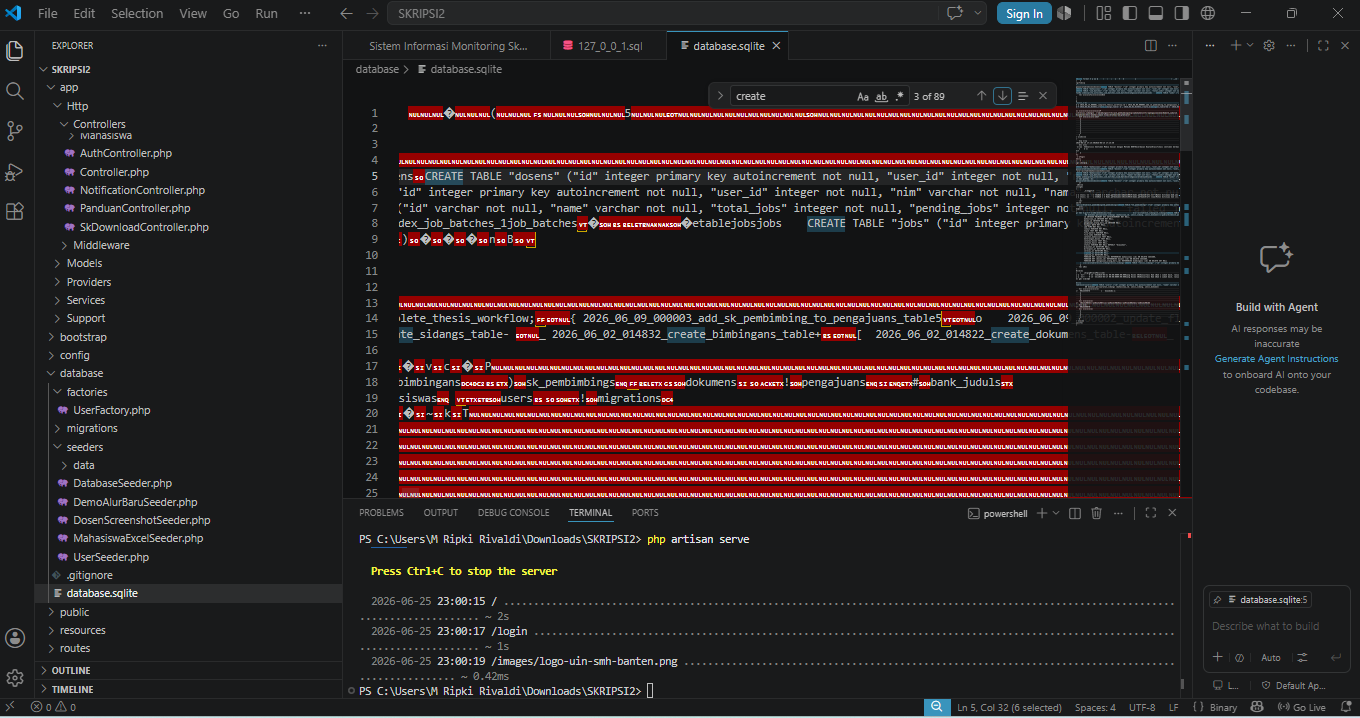Toggle Replace mode in find widget
This screenshot has width=1360, height=718.
click(x=720, y=96)
